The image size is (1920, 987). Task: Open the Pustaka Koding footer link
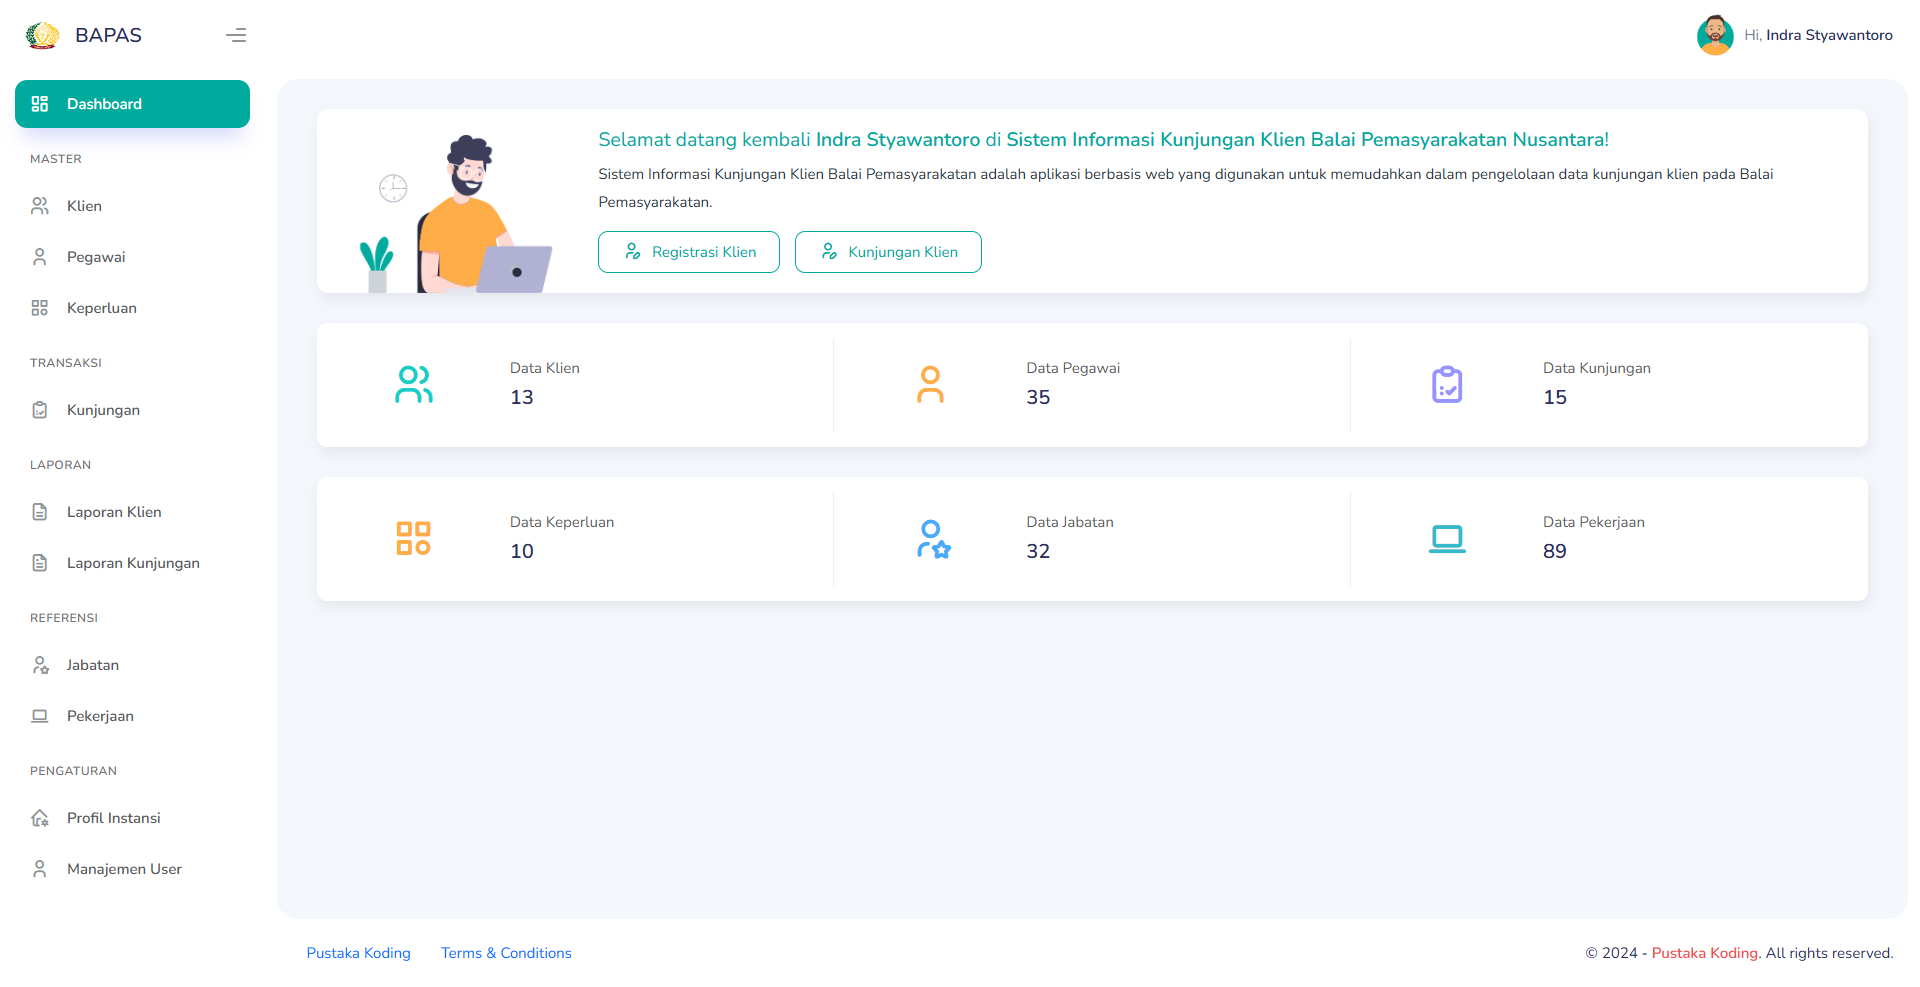[358, 952]
